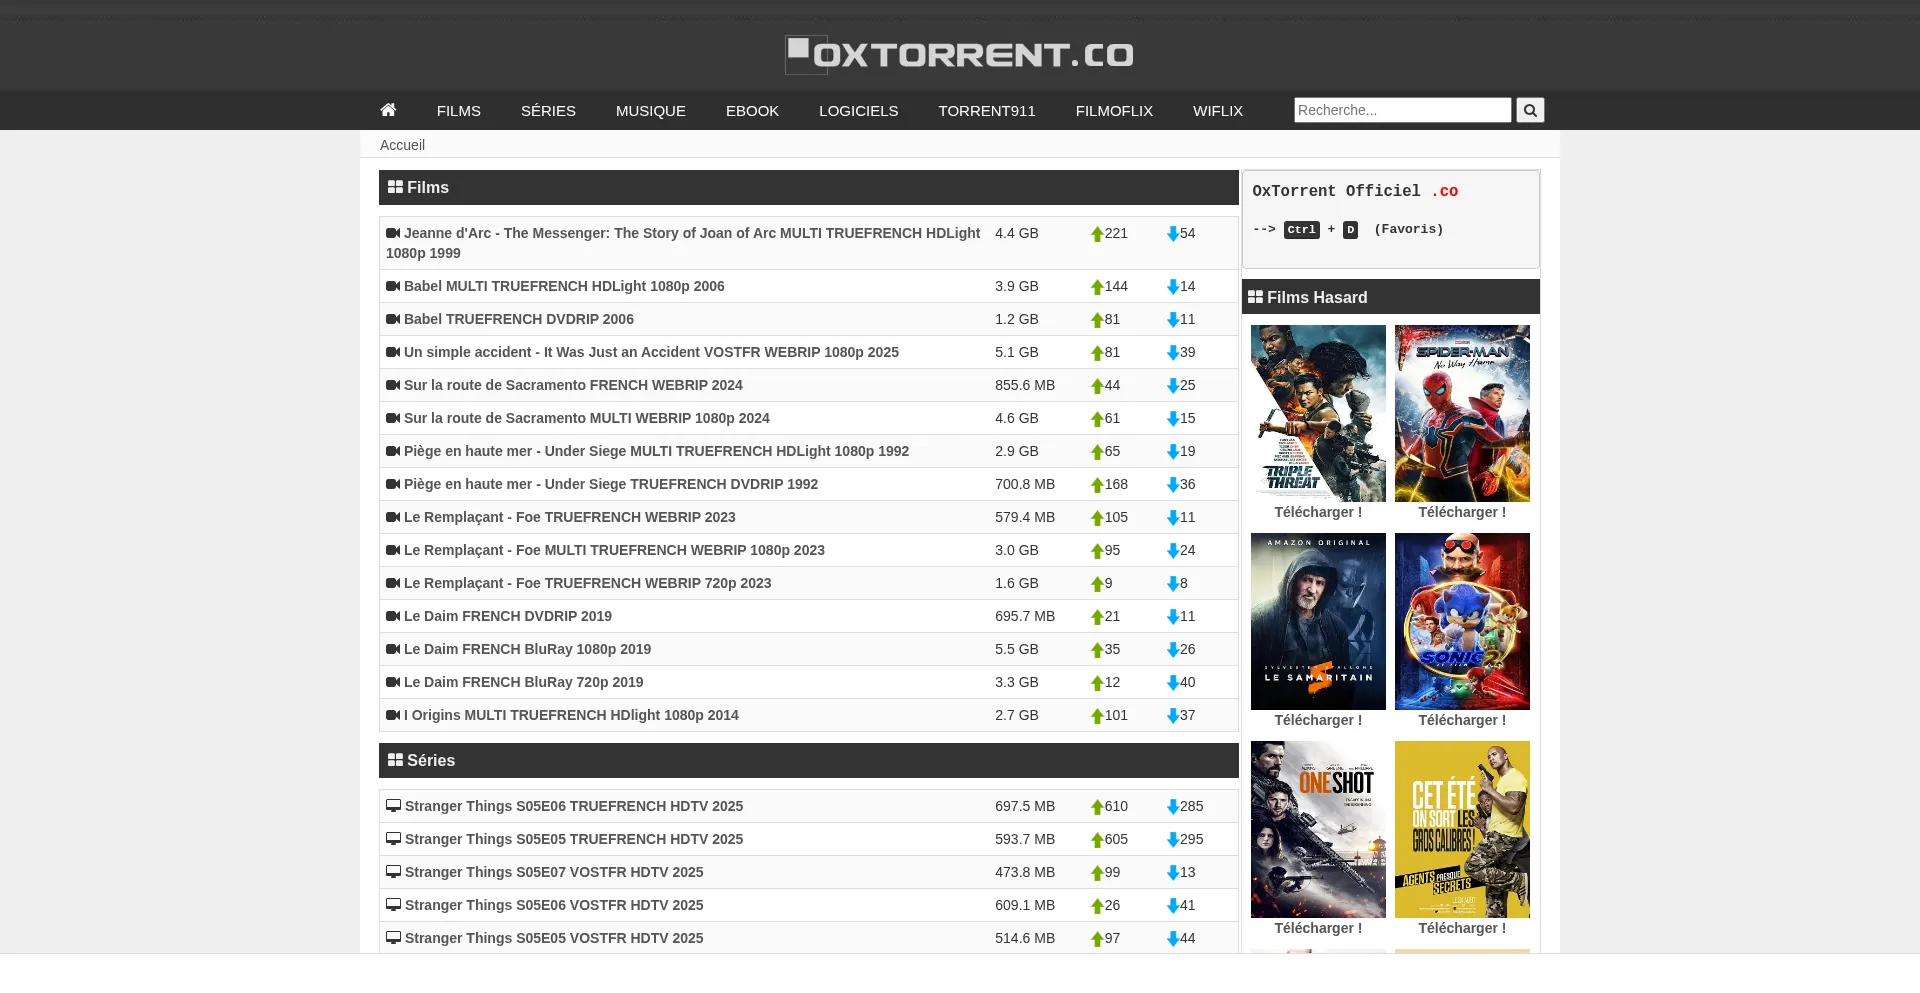Open the MUSIQUE section in the navigation

tap(650, 110)
